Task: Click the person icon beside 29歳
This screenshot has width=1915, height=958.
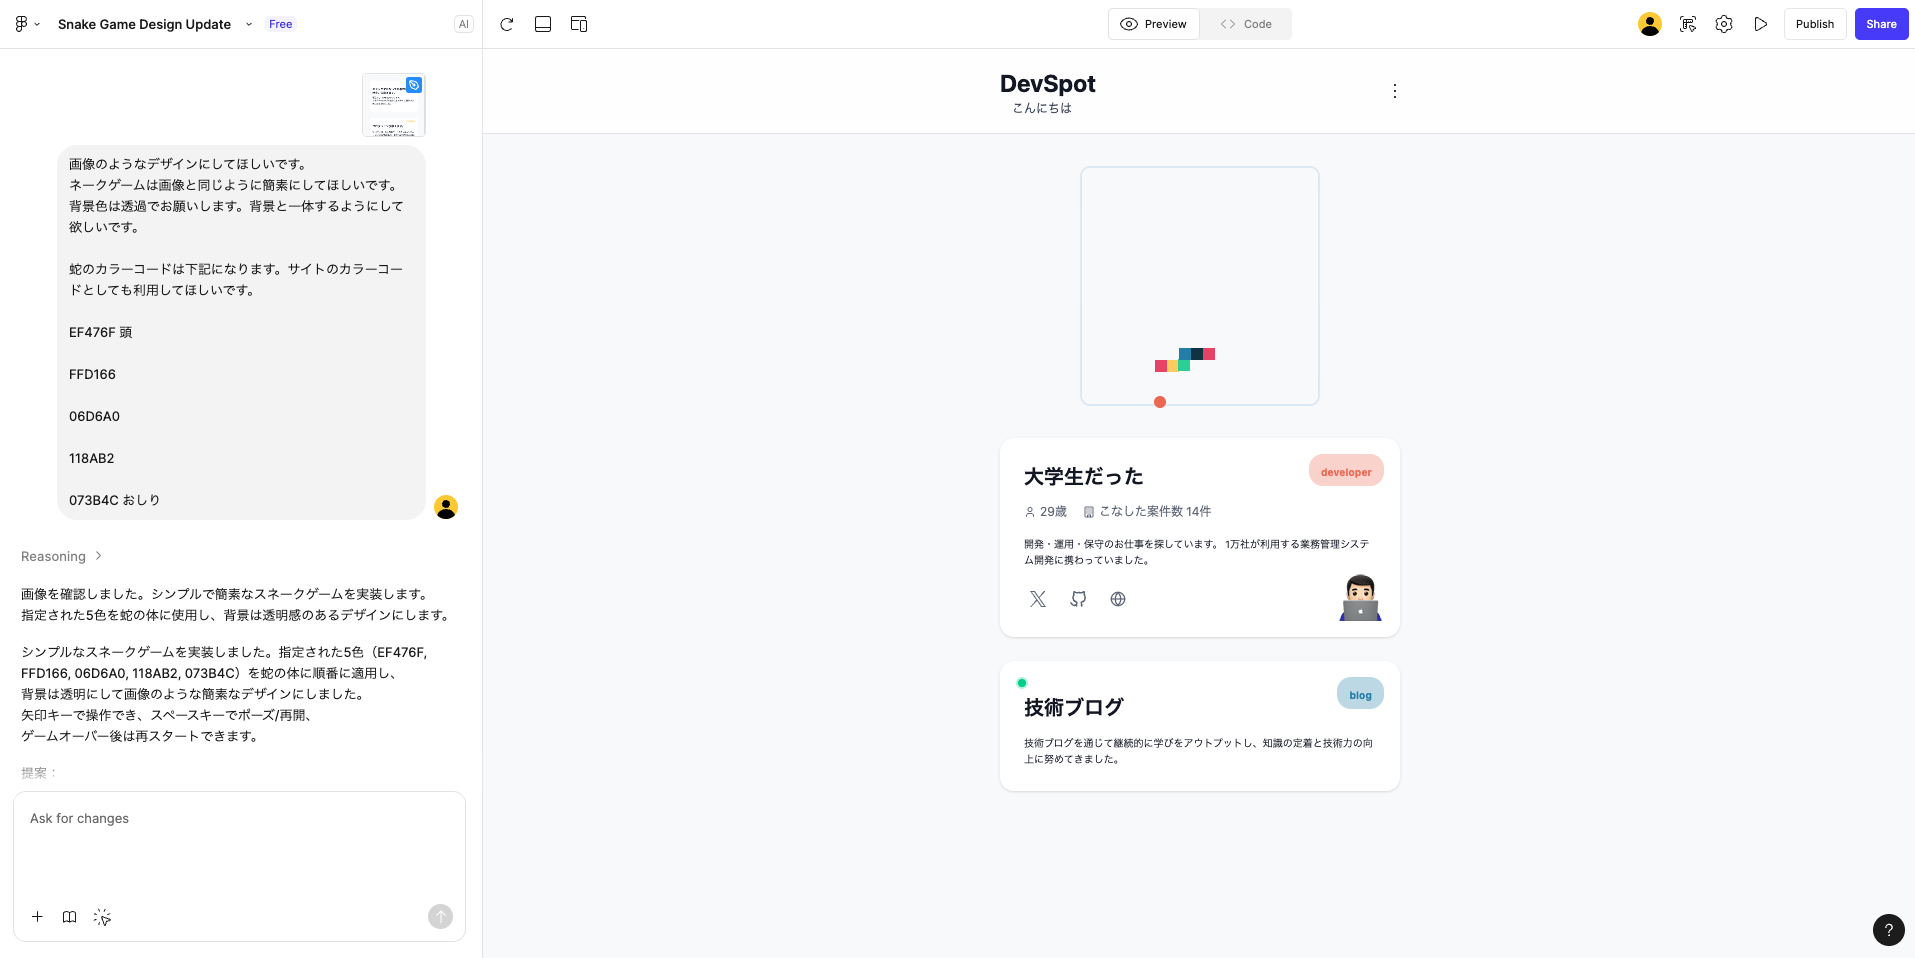Action: point(1030,512)
